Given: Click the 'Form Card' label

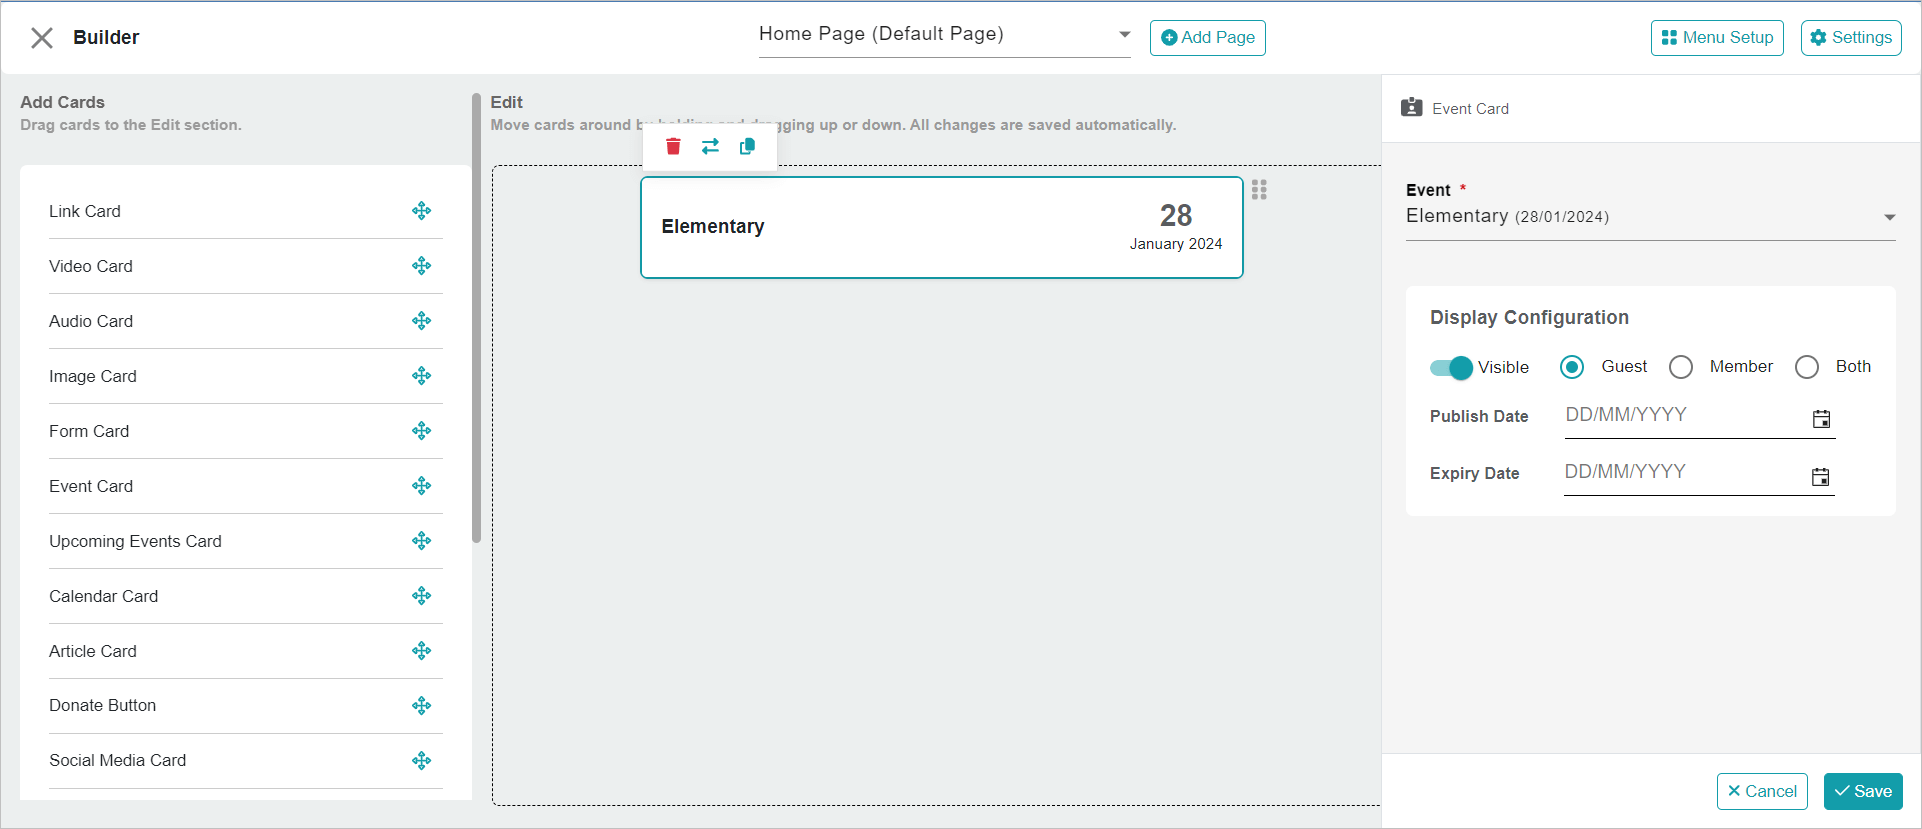Looking at the screenshot, I should pyautogui.click(x=89, y=431).
